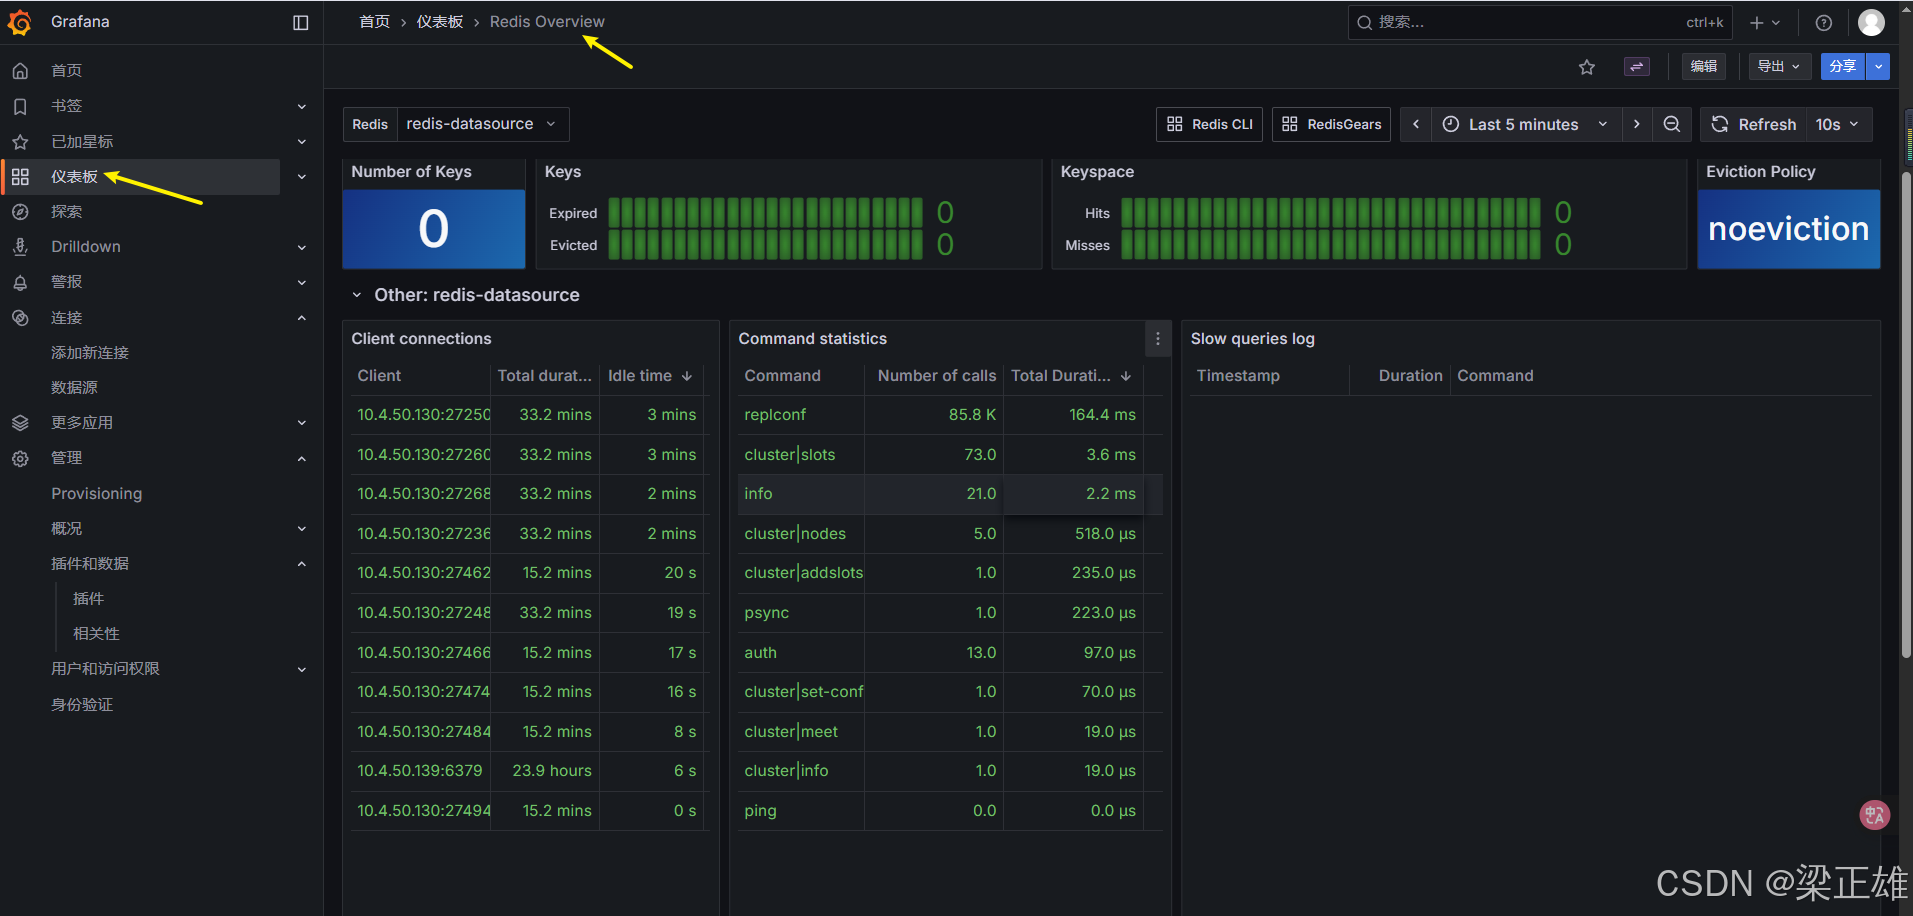Expand the 书签 sidebar section
This screenshot has height=916, width=1913.
[x=302, y=106]
